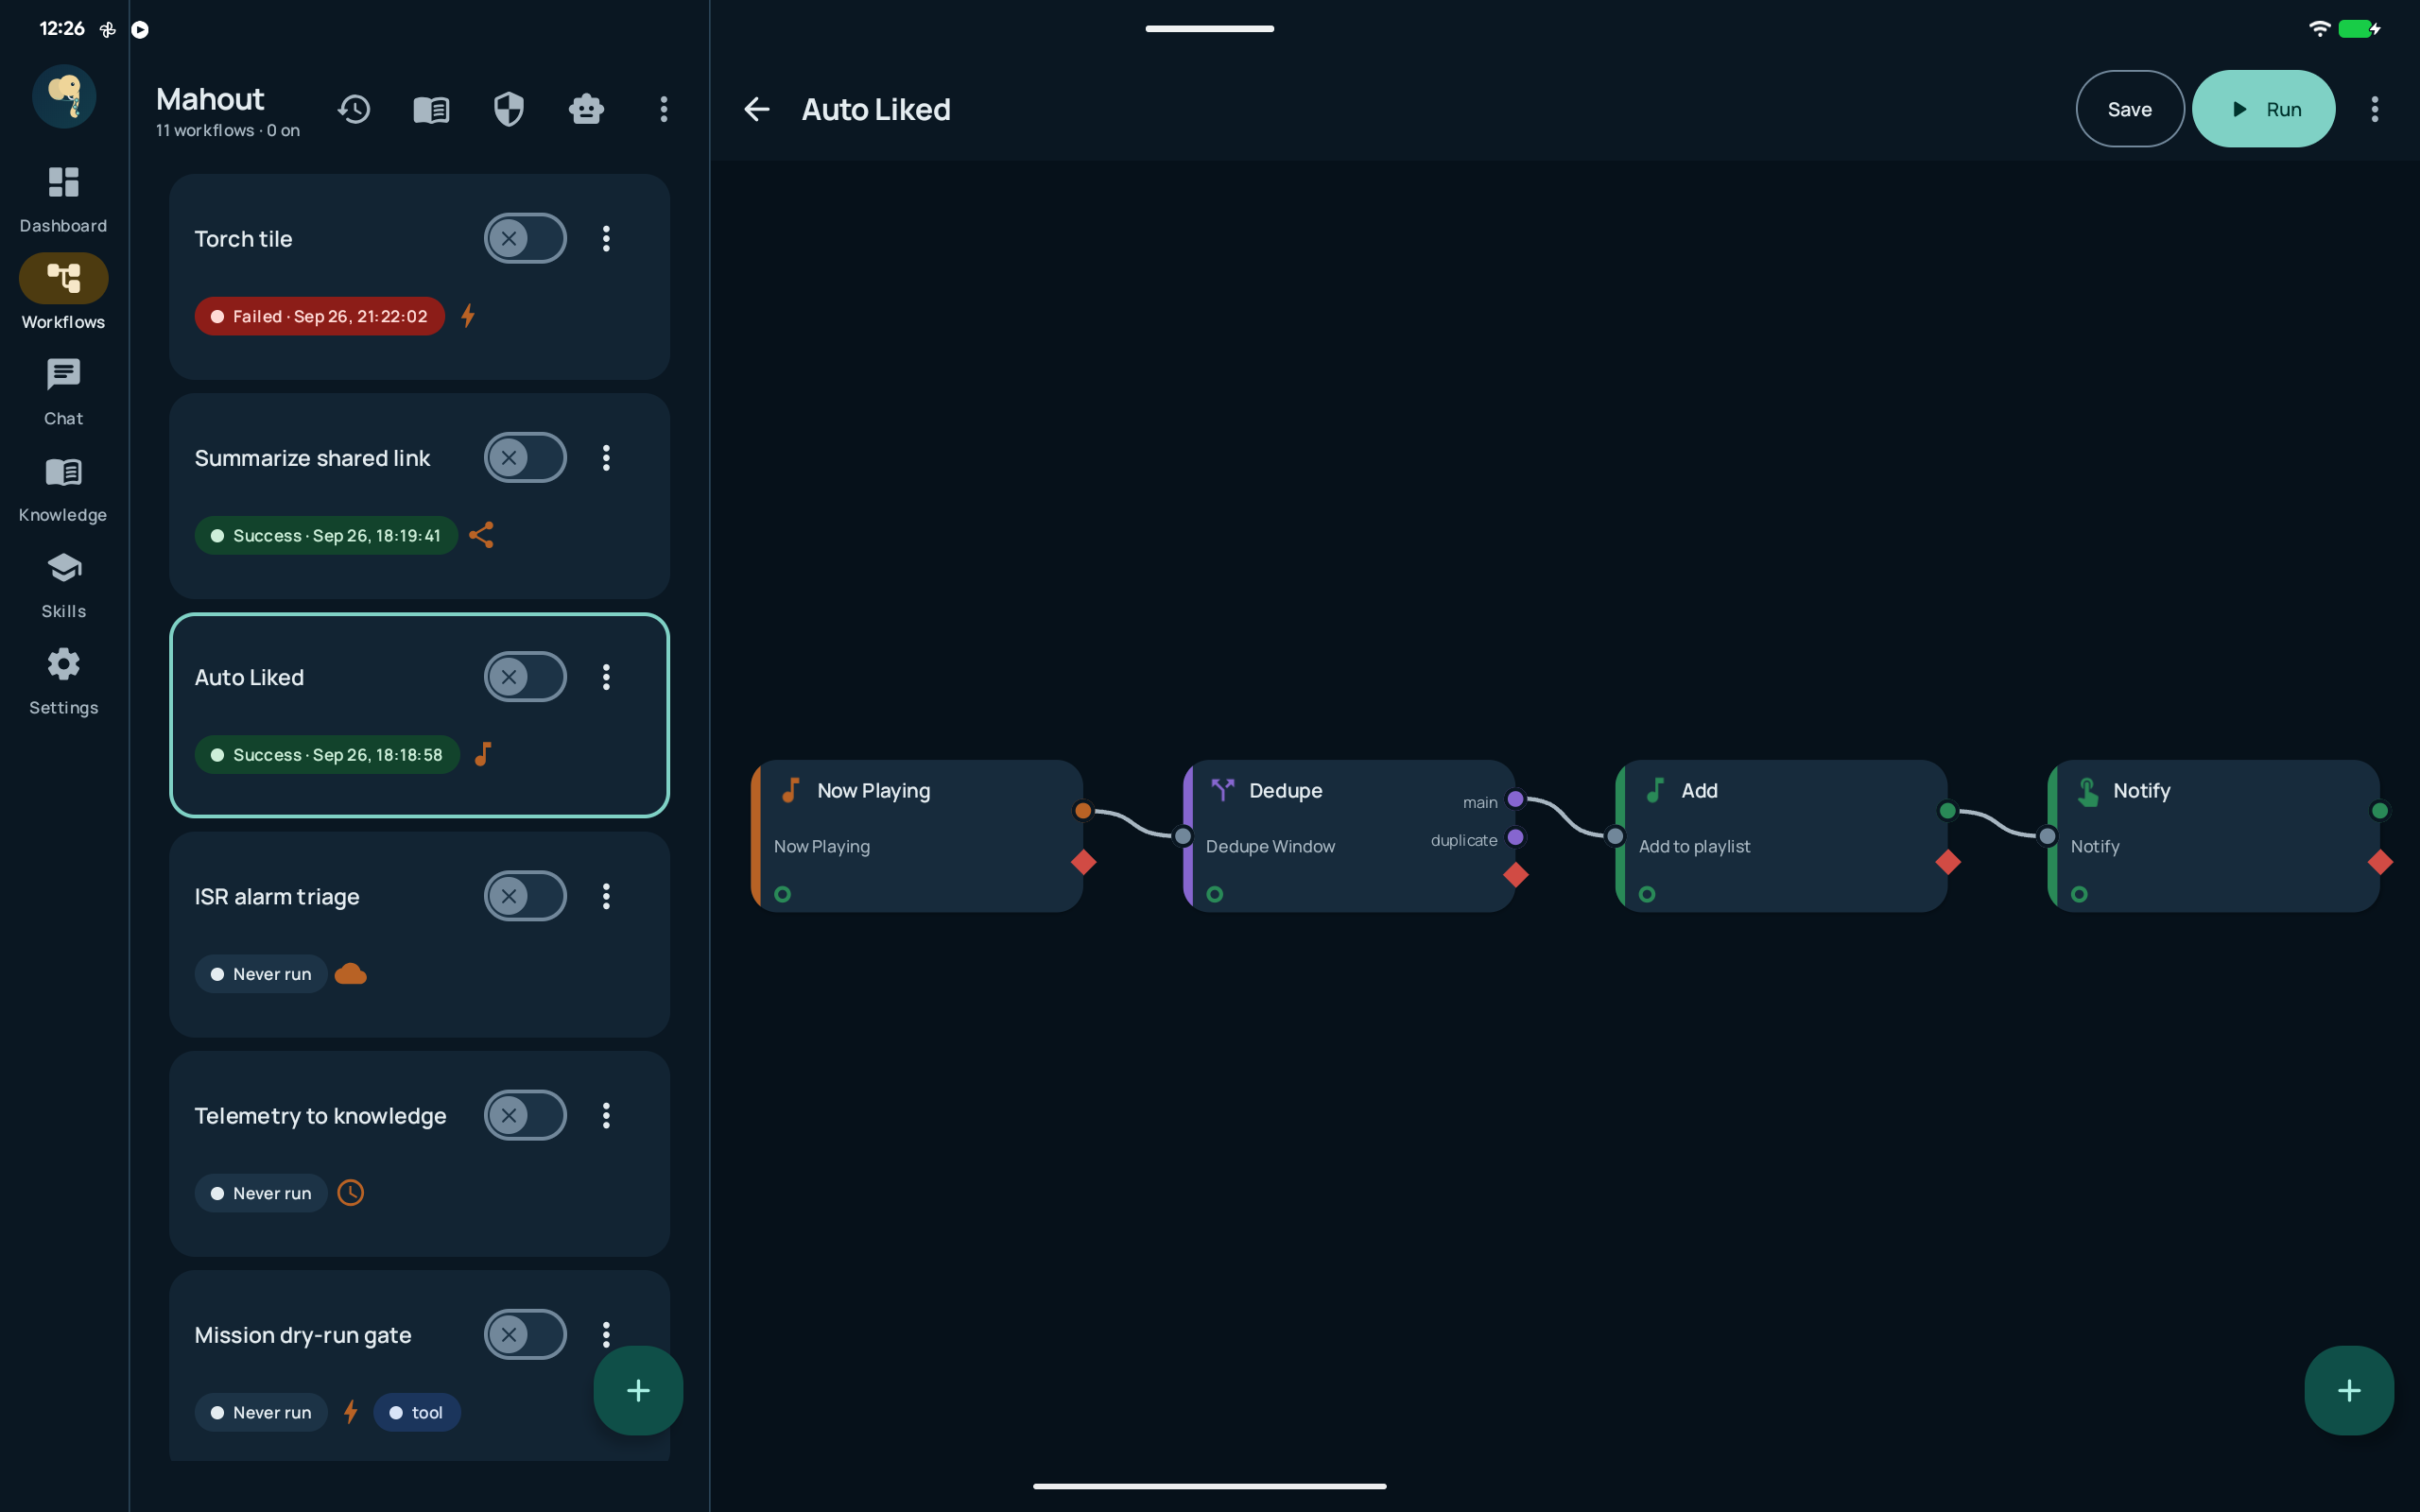
Task: Click music note trigger icon on Auto Liked card
Action: coord(483,754)
